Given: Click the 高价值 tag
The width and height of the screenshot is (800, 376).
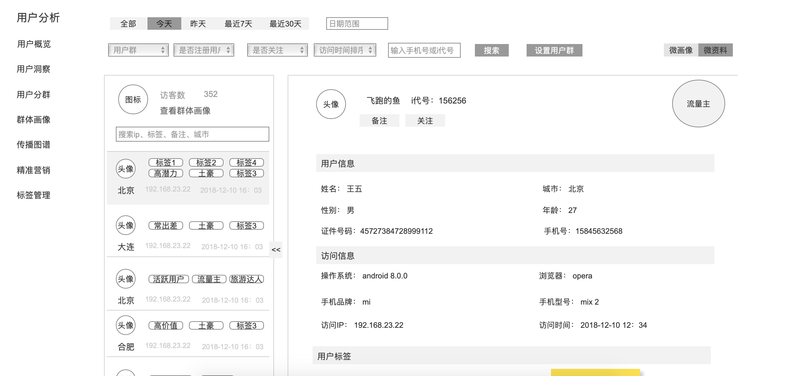Looking at the screenshot, I should click(x=165, y=325).
